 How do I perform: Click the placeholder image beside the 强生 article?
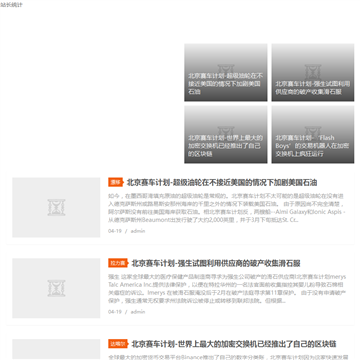click(56, 288)
